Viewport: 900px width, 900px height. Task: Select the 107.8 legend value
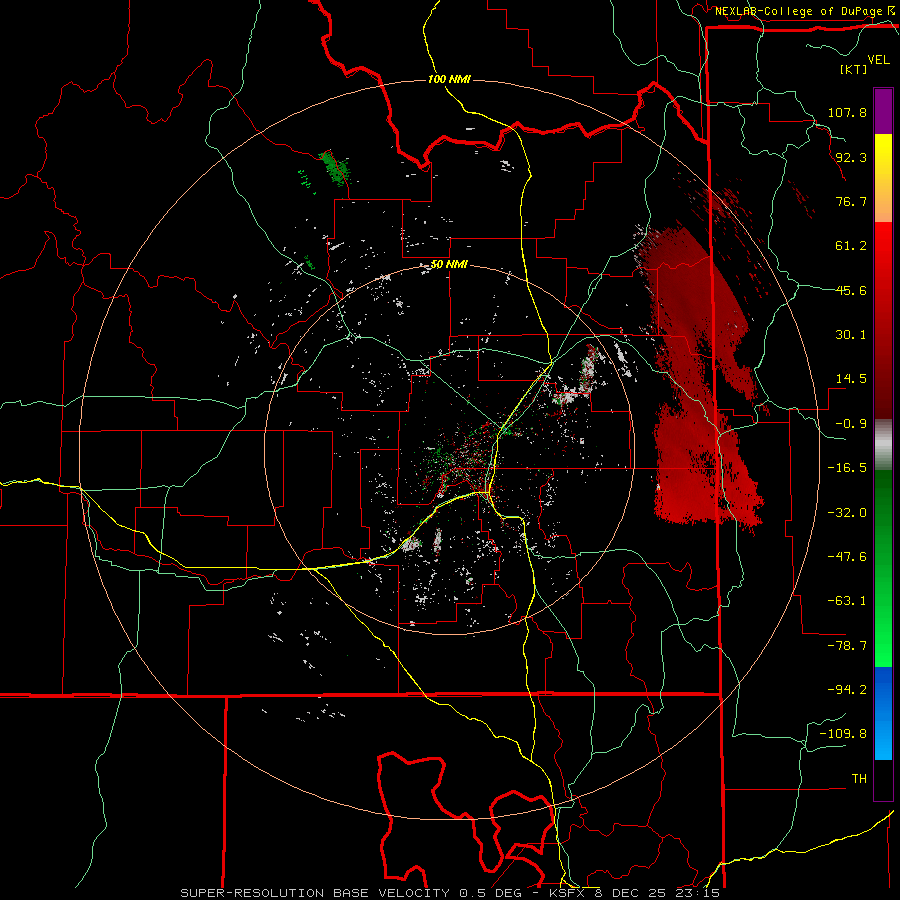(847, 112)
